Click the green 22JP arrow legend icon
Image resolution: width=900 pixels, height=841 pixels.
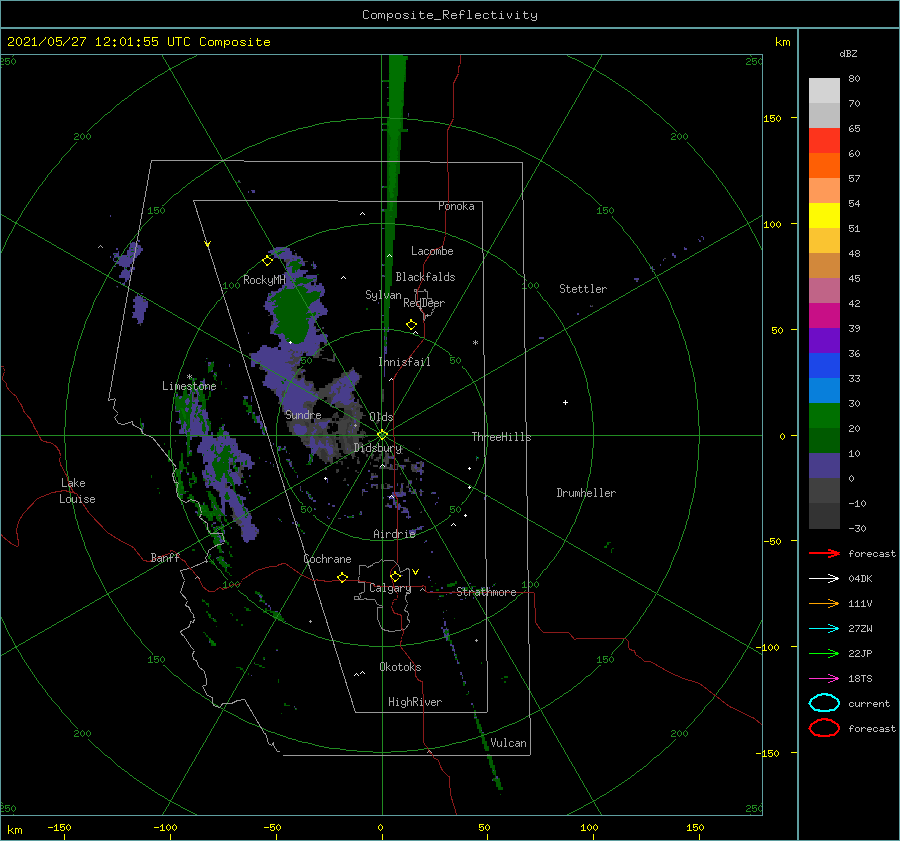pos(824,653)
